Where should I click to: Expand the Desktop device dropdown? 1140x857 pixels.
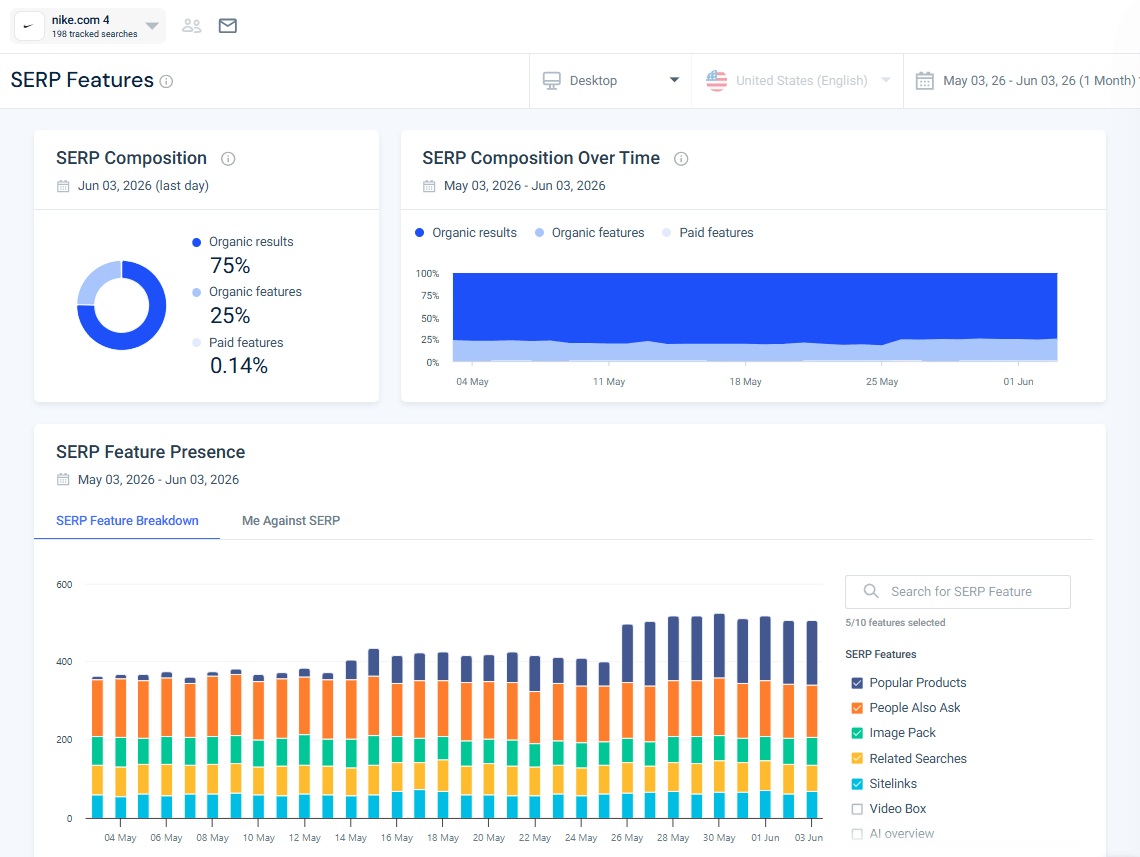click(x=674, y=80)
